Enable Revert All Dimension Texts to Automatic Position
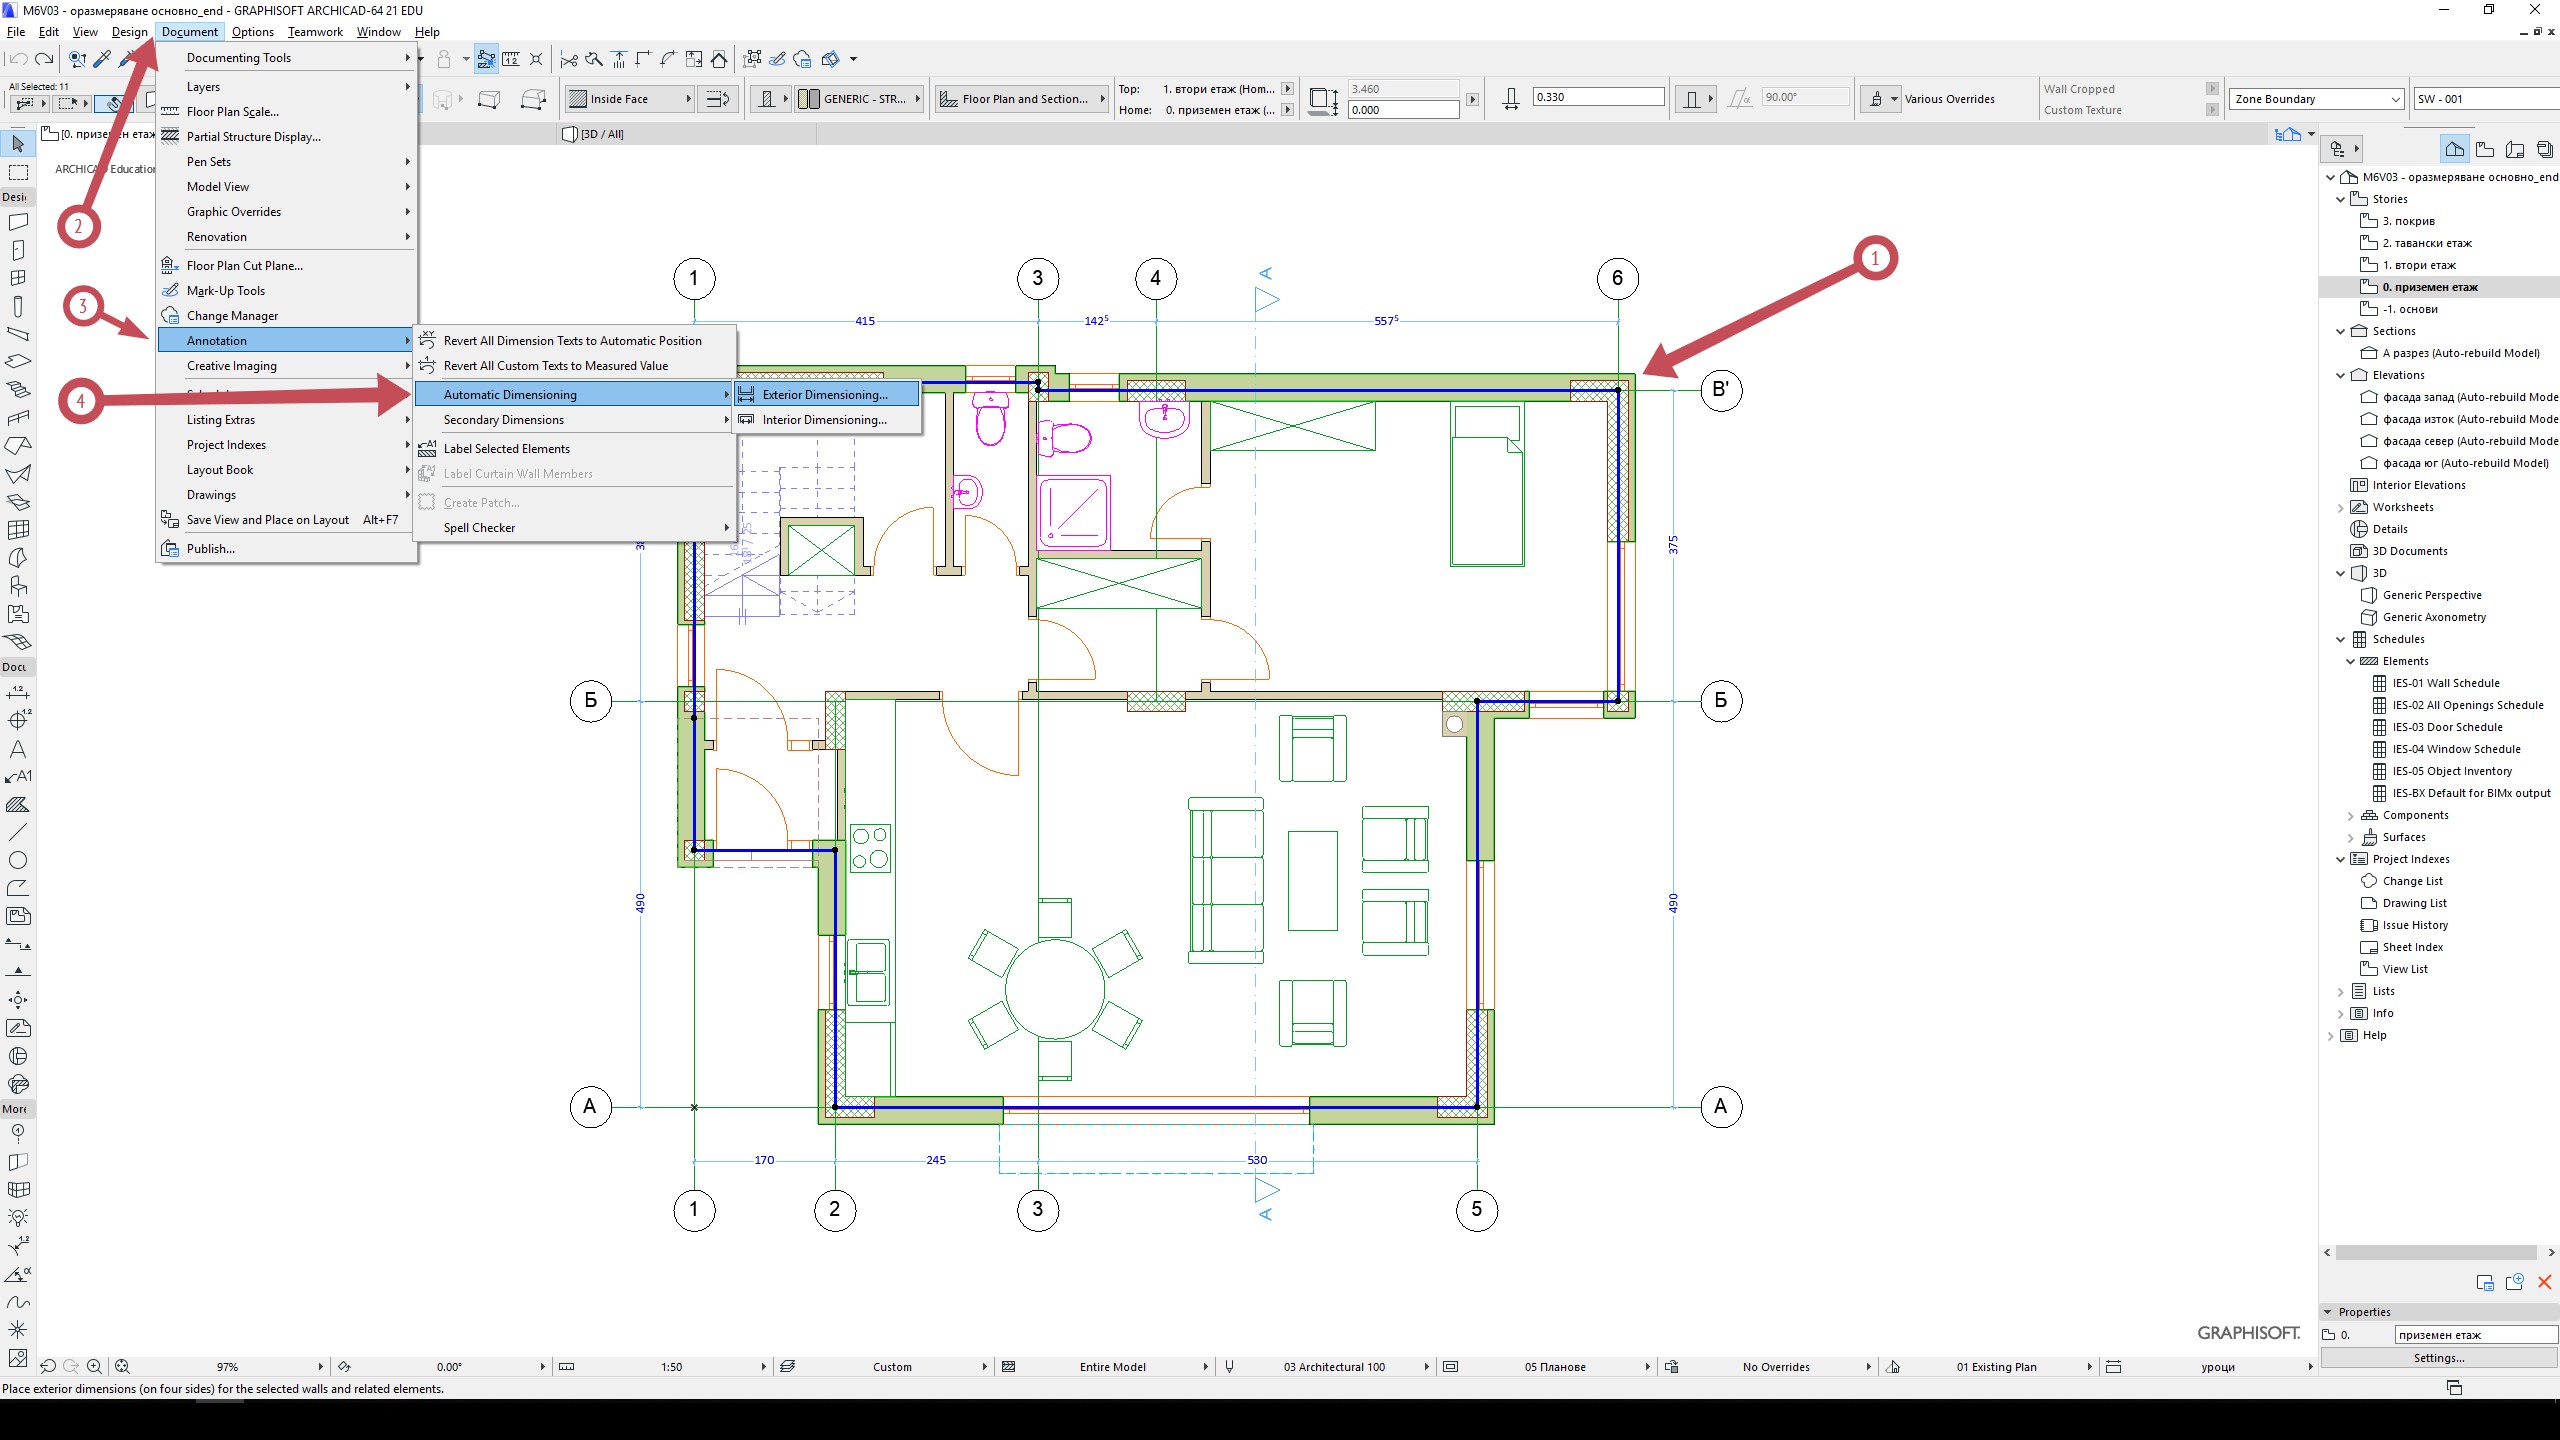Viewport: 2560px width, 1440px height. coord(570,339)
